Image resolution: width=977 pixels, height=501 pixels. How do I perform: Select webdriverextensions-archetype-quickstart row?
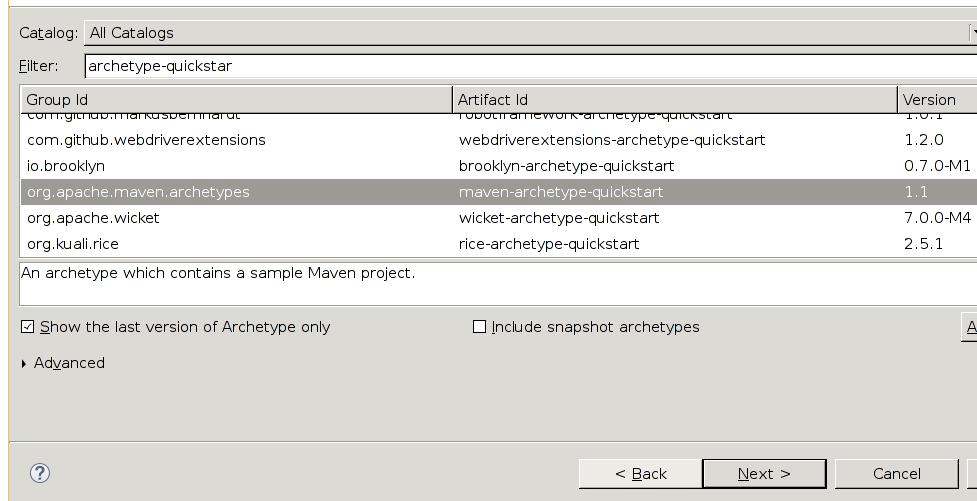click(611, 140)
